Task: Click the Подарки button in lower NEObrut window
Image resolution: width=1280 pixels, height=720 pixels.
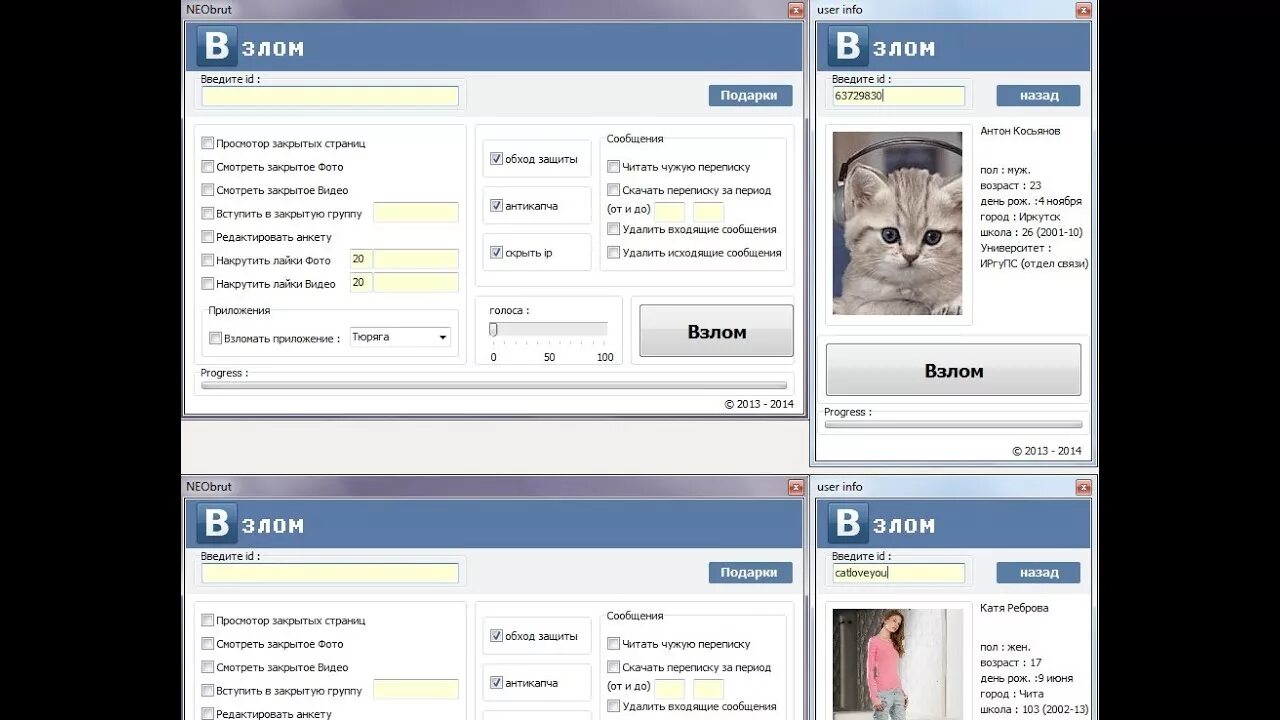Action: 750,572
